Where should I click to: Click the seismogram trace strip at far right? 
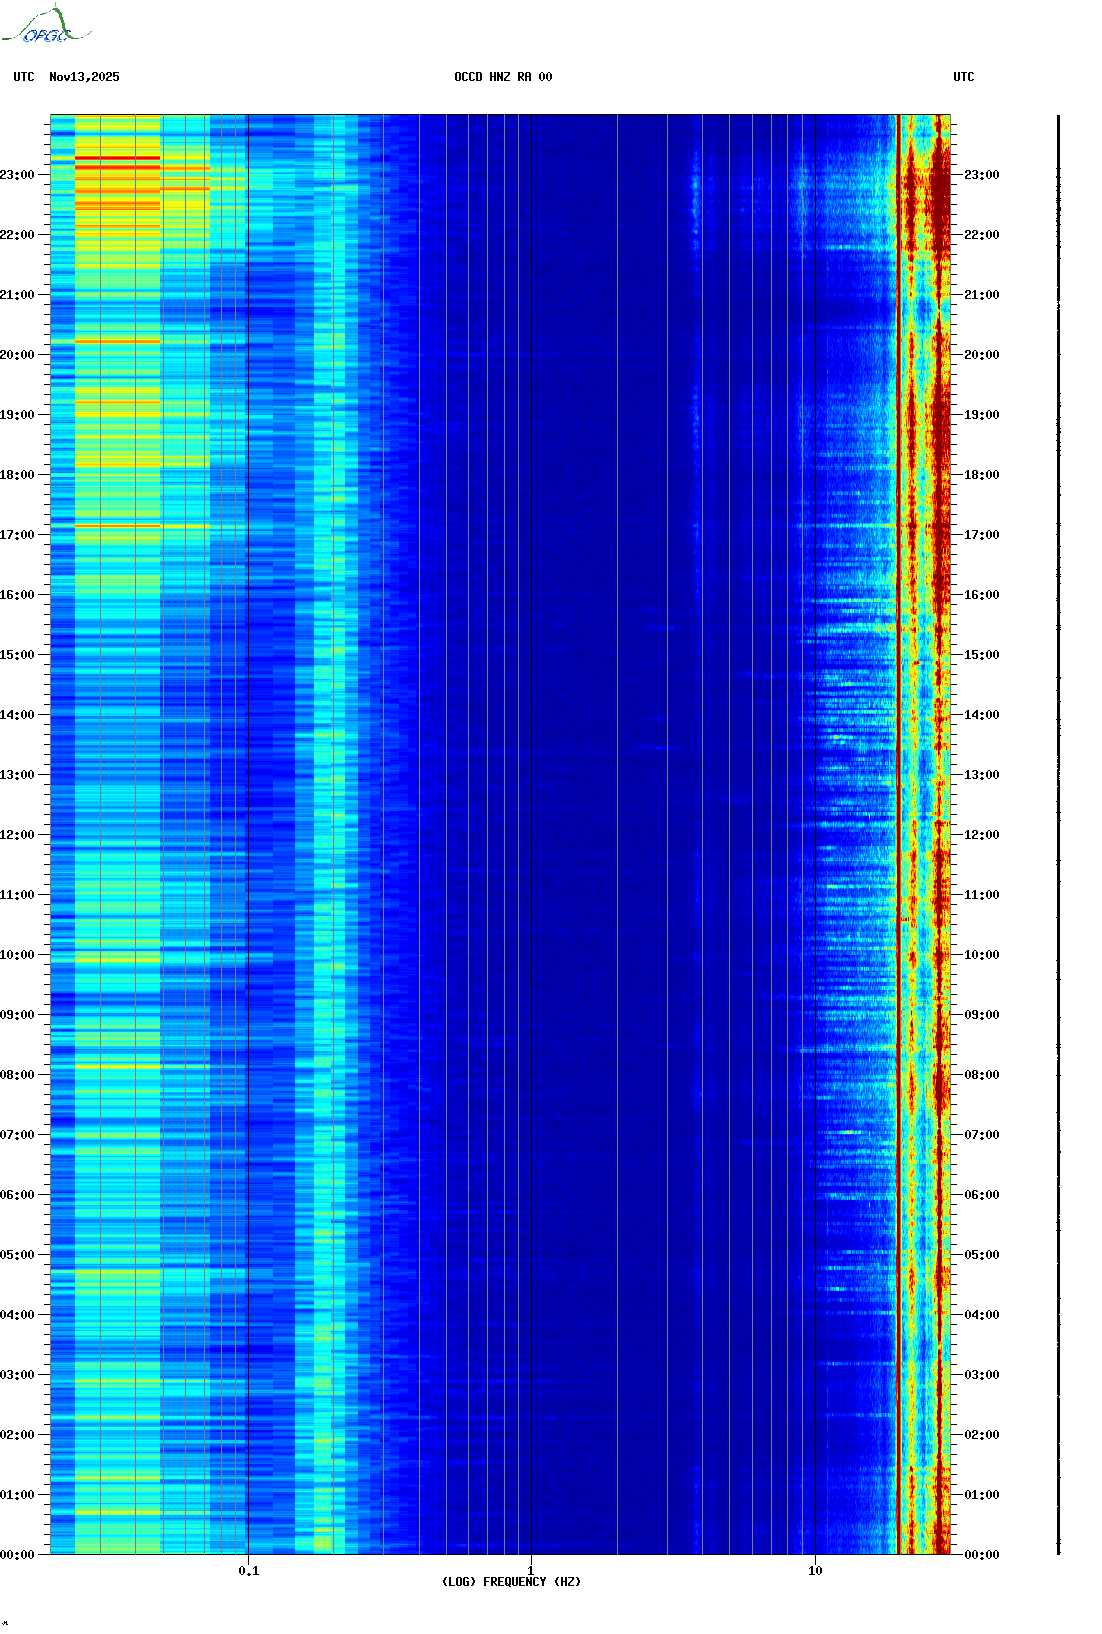[x=1058, y=834]
